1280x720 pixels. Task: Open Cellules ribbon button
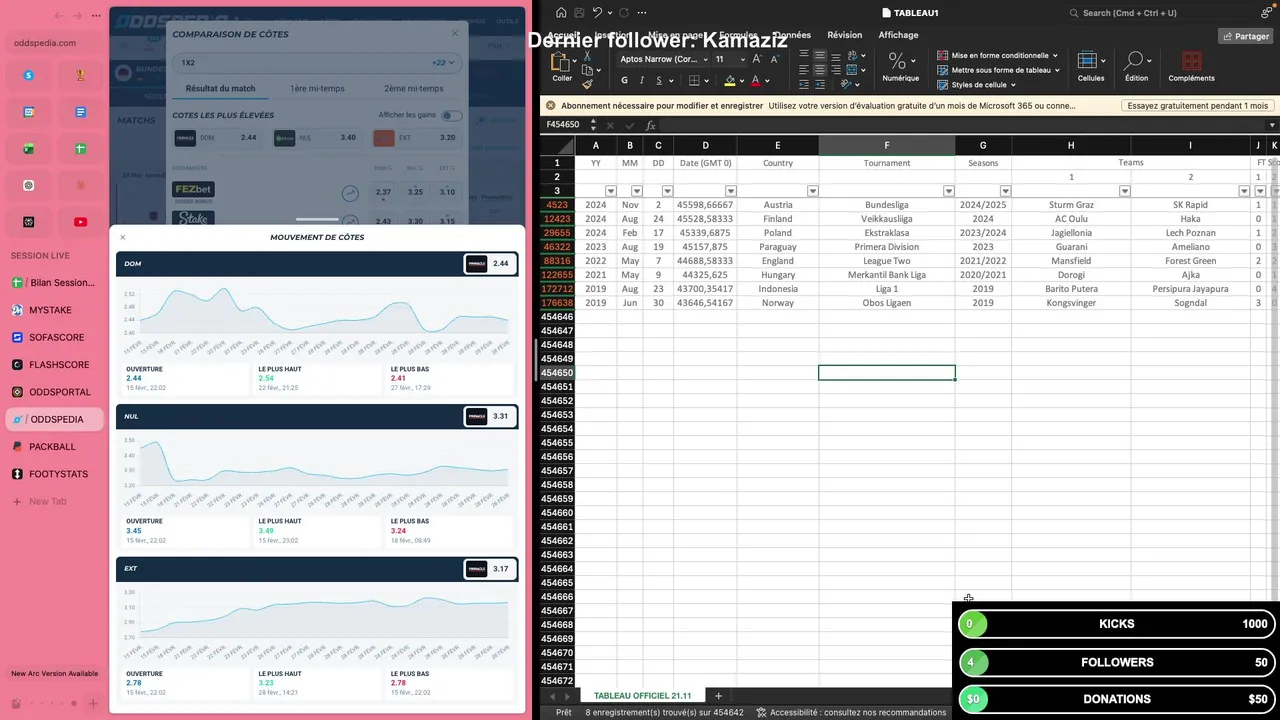(1090, 67)
